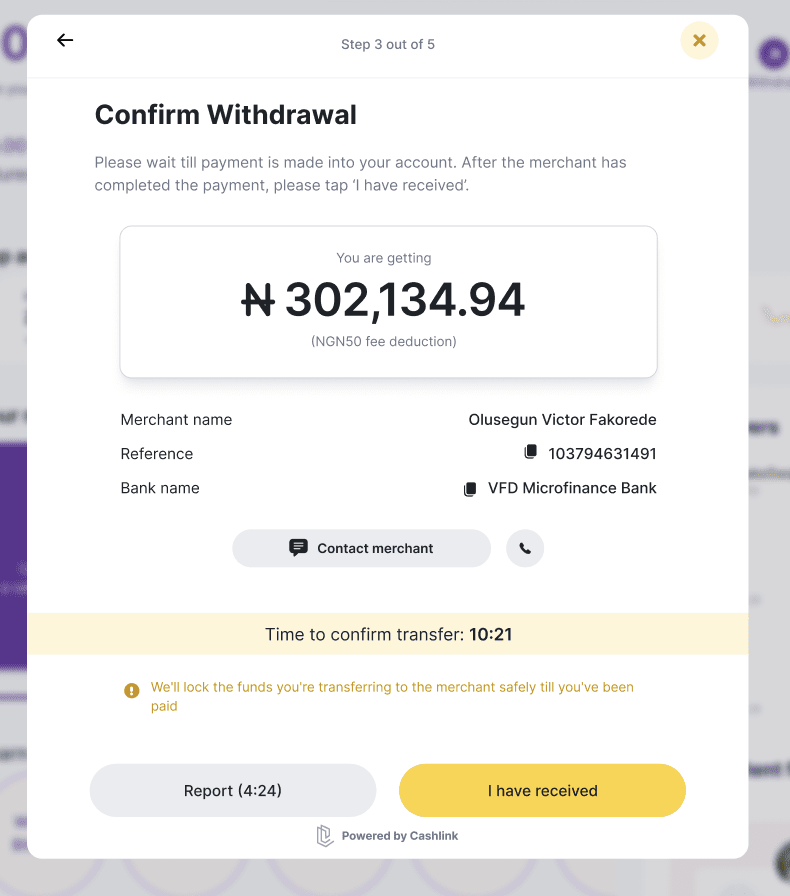Click the purple avatar icon behind dialog
This screenshot has width=790, height=896.
[x=773, y=54]
